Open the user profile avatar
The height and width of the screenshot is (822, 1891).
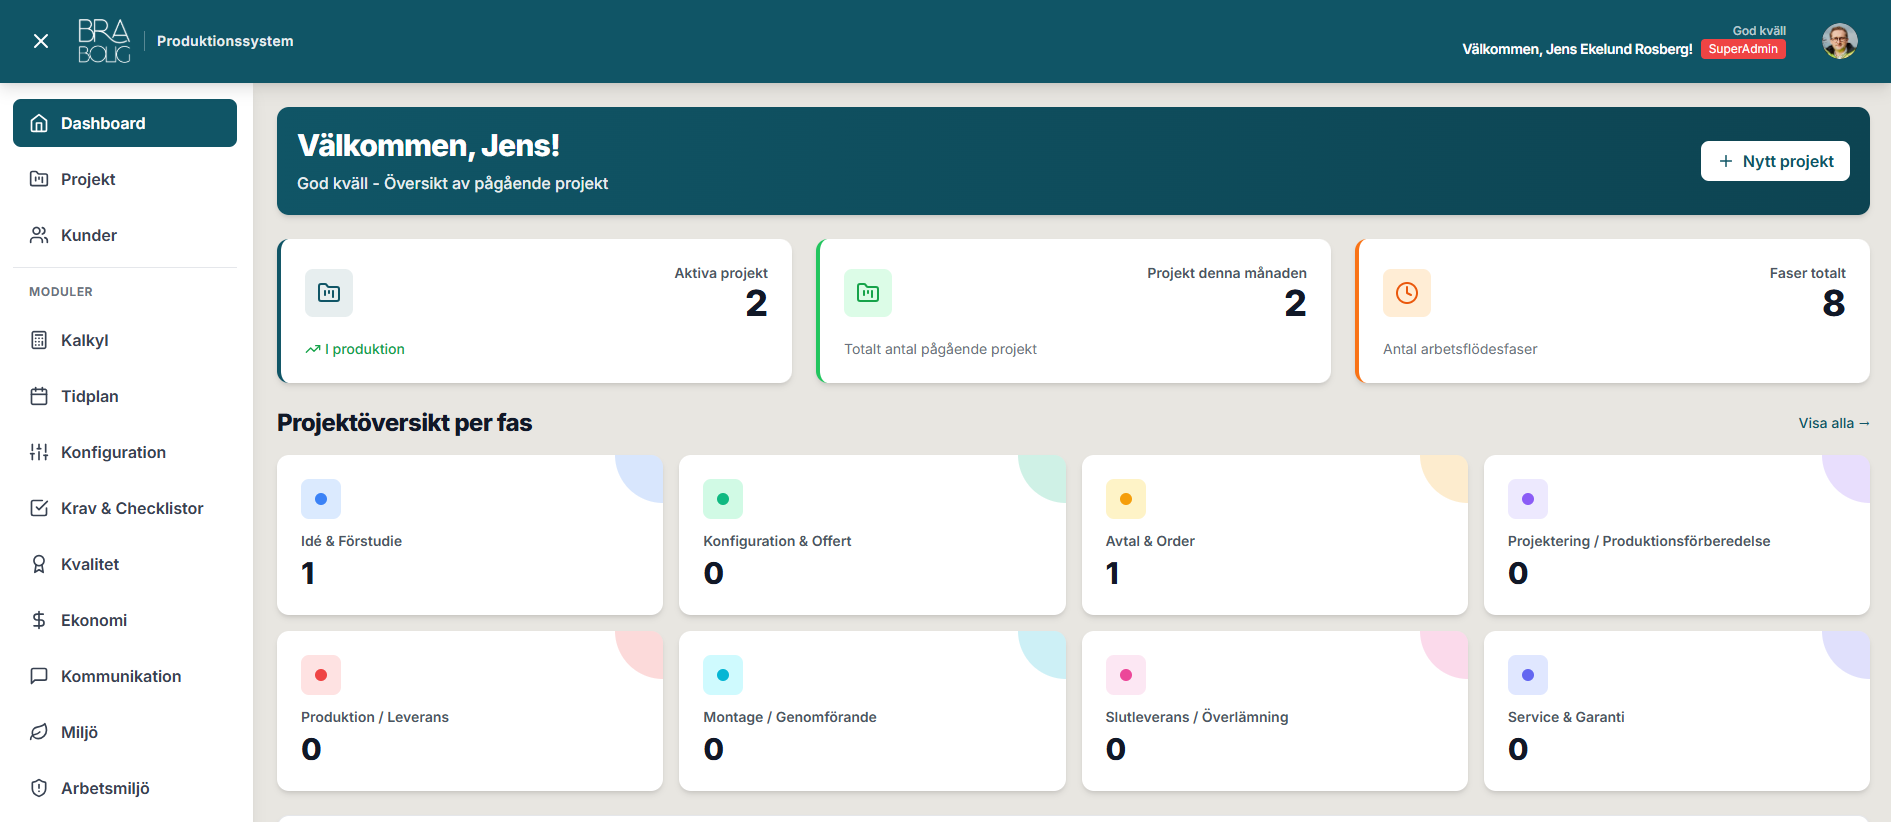(x=1839, y=41)
